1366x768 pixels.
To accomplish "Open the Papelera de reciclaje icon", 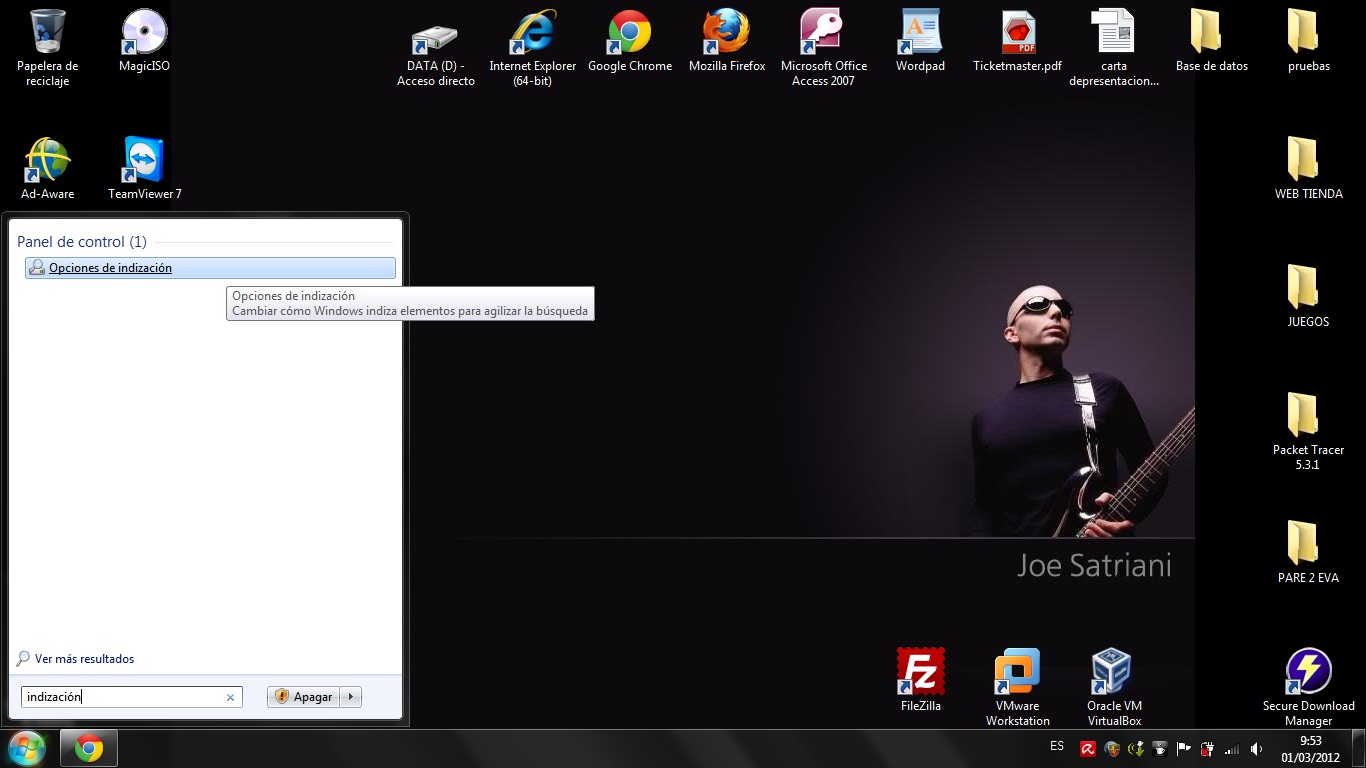I will (x=47, y=33).
